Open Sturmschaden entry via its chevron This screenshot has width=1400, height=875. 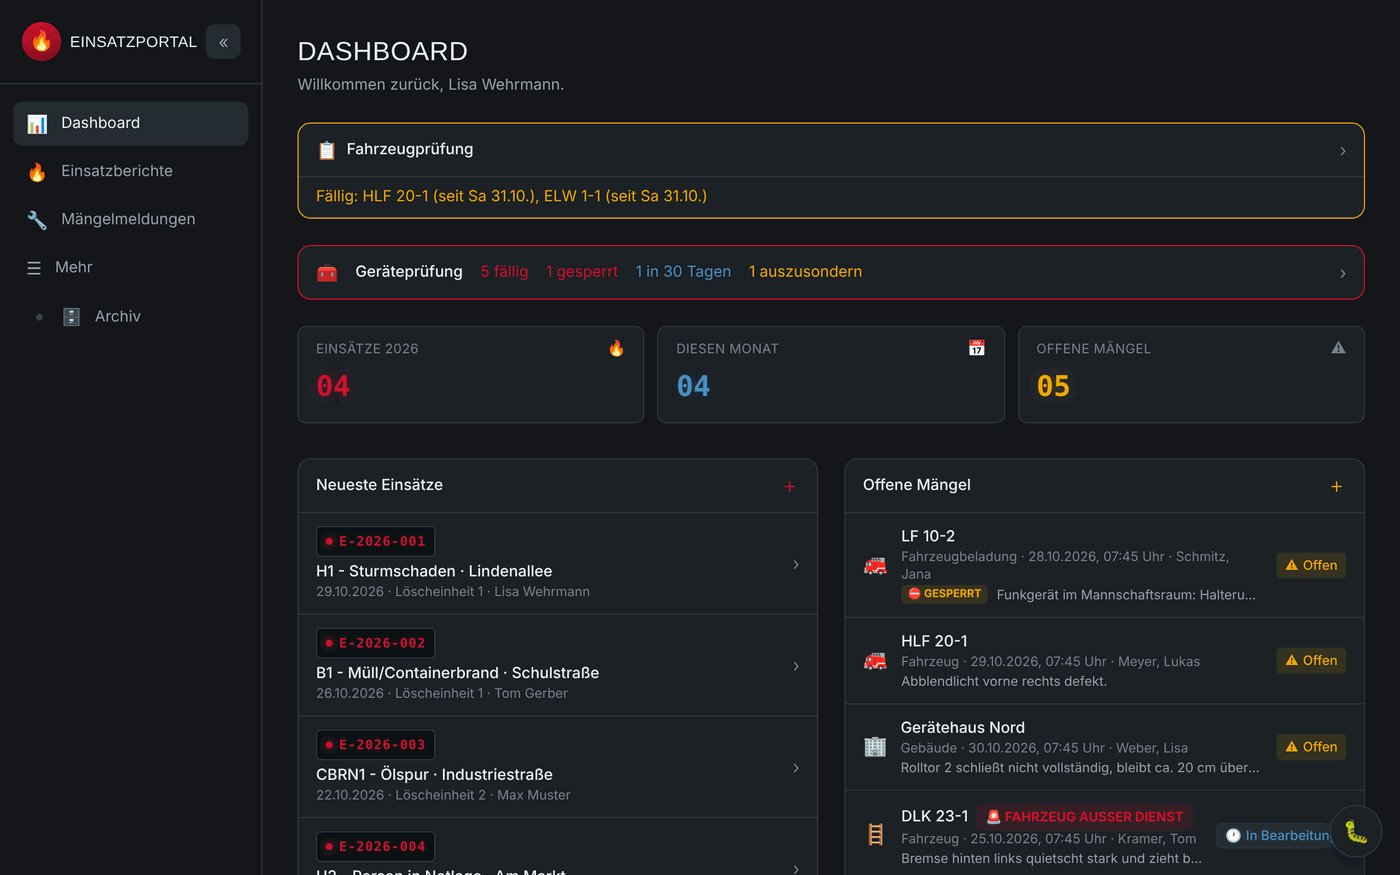click(796, 565)
